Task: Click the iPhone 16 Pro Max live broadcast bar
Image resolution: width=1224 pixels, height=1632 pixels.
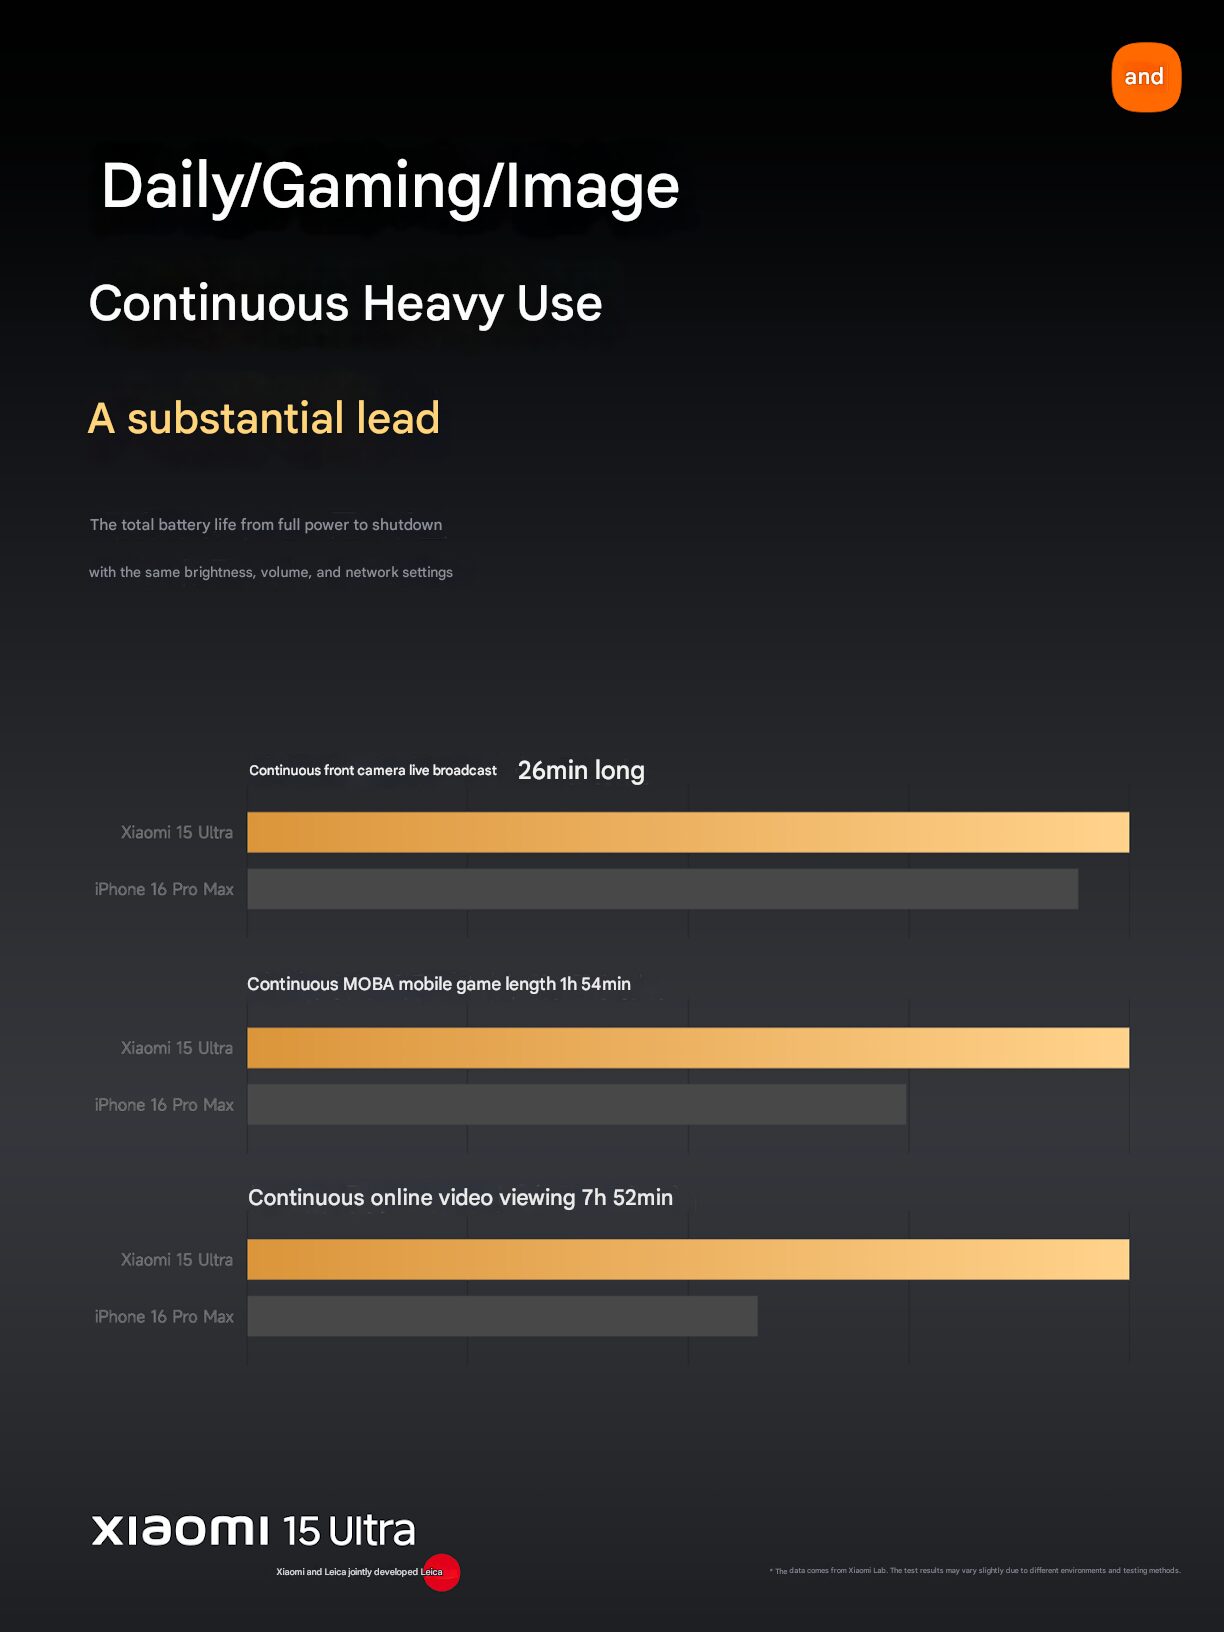Action: 662,889
